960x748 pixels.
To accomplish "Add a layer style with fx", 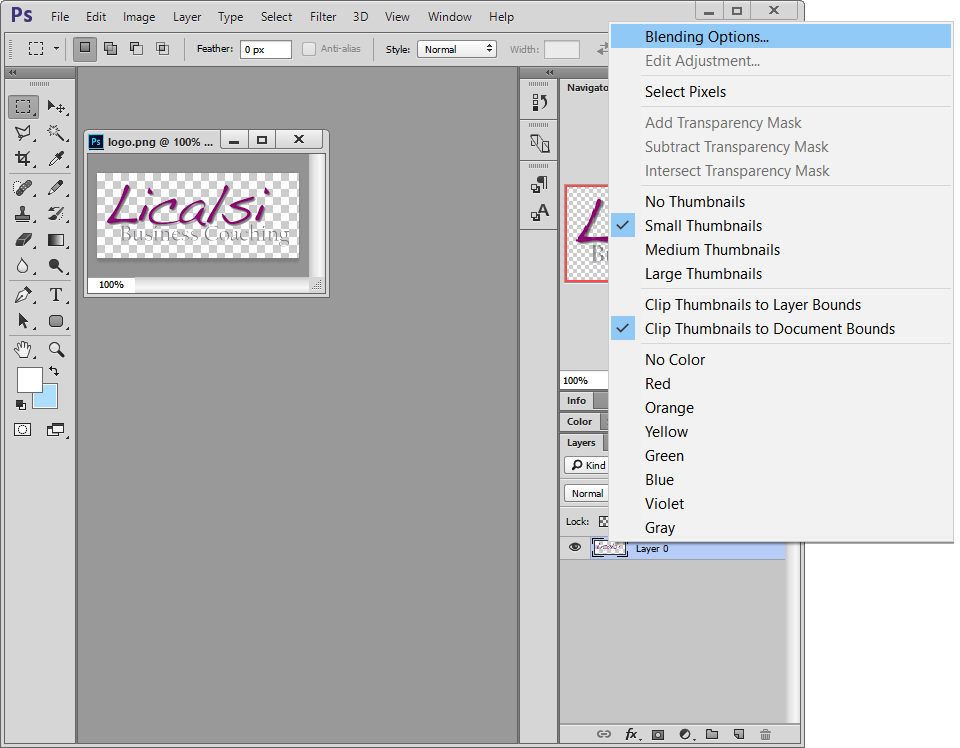I will click(x=631, y=734).
